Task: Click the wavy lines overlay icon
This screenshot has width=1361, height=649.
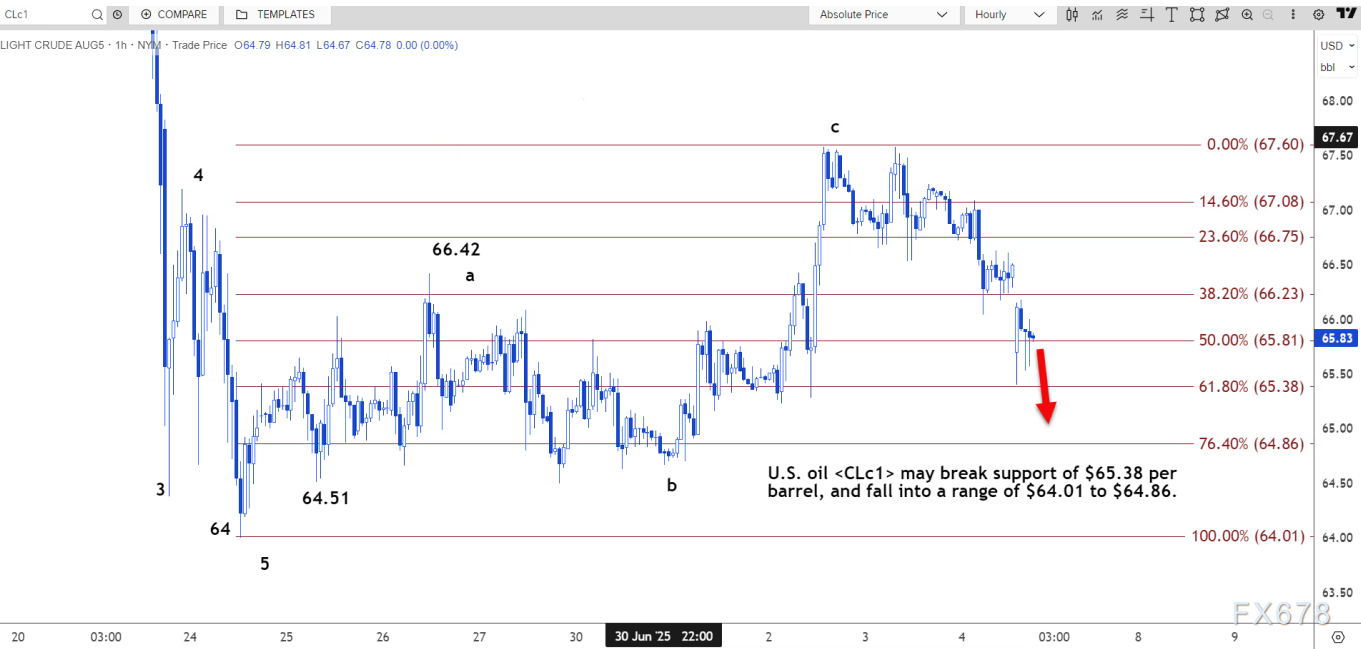Action: 1122,14
